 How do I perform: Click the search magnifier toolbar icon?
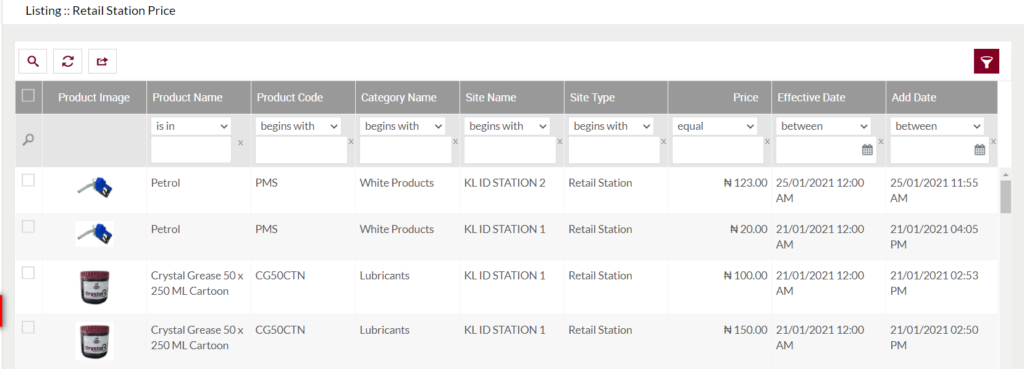(x=33, y=61)
